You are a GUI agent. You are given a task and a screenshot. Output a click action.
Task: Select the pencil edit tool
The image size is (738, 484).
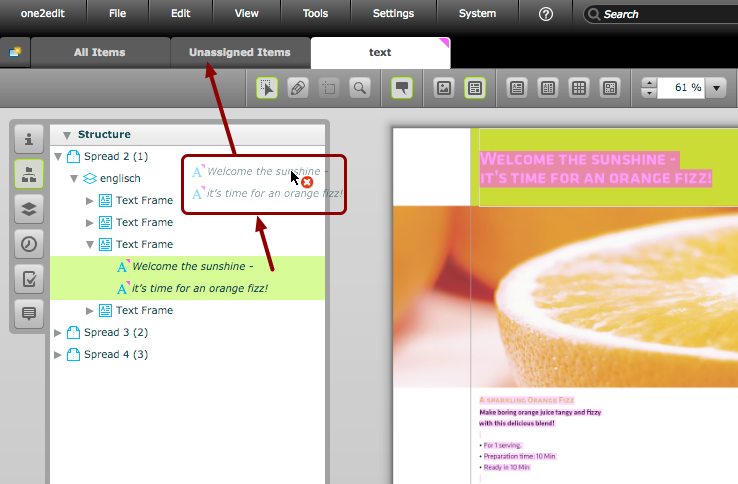[x=298, y=88]
